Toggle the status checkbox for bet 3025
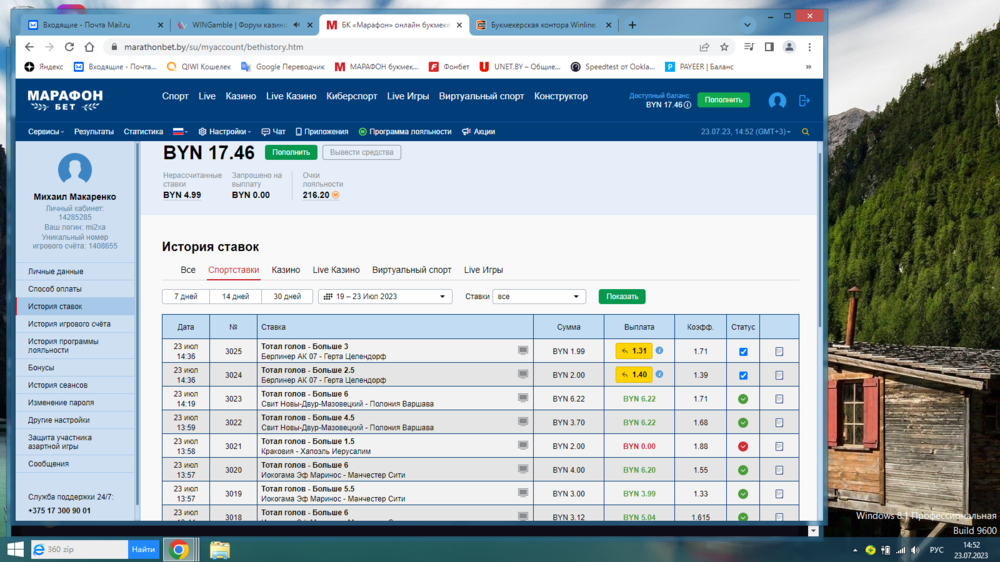The image size is (1000, 562). (742, 352)
